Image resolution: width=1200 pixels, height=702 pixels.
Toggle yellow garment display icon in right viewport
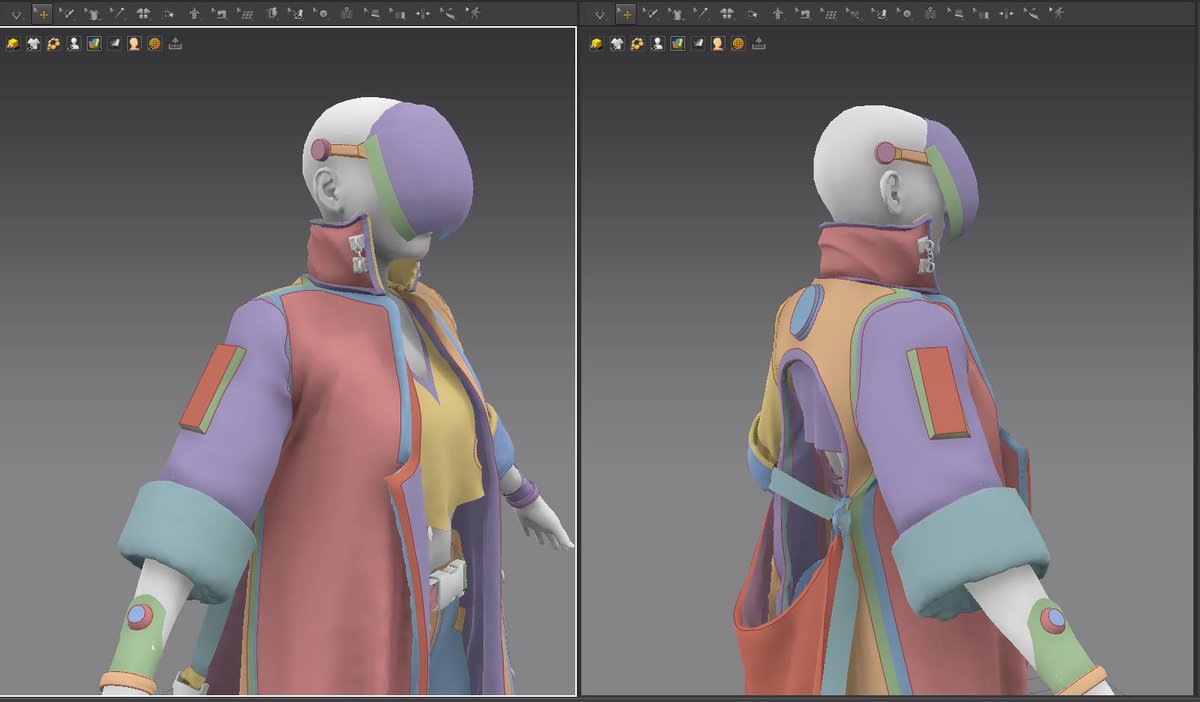pos(597,44)
